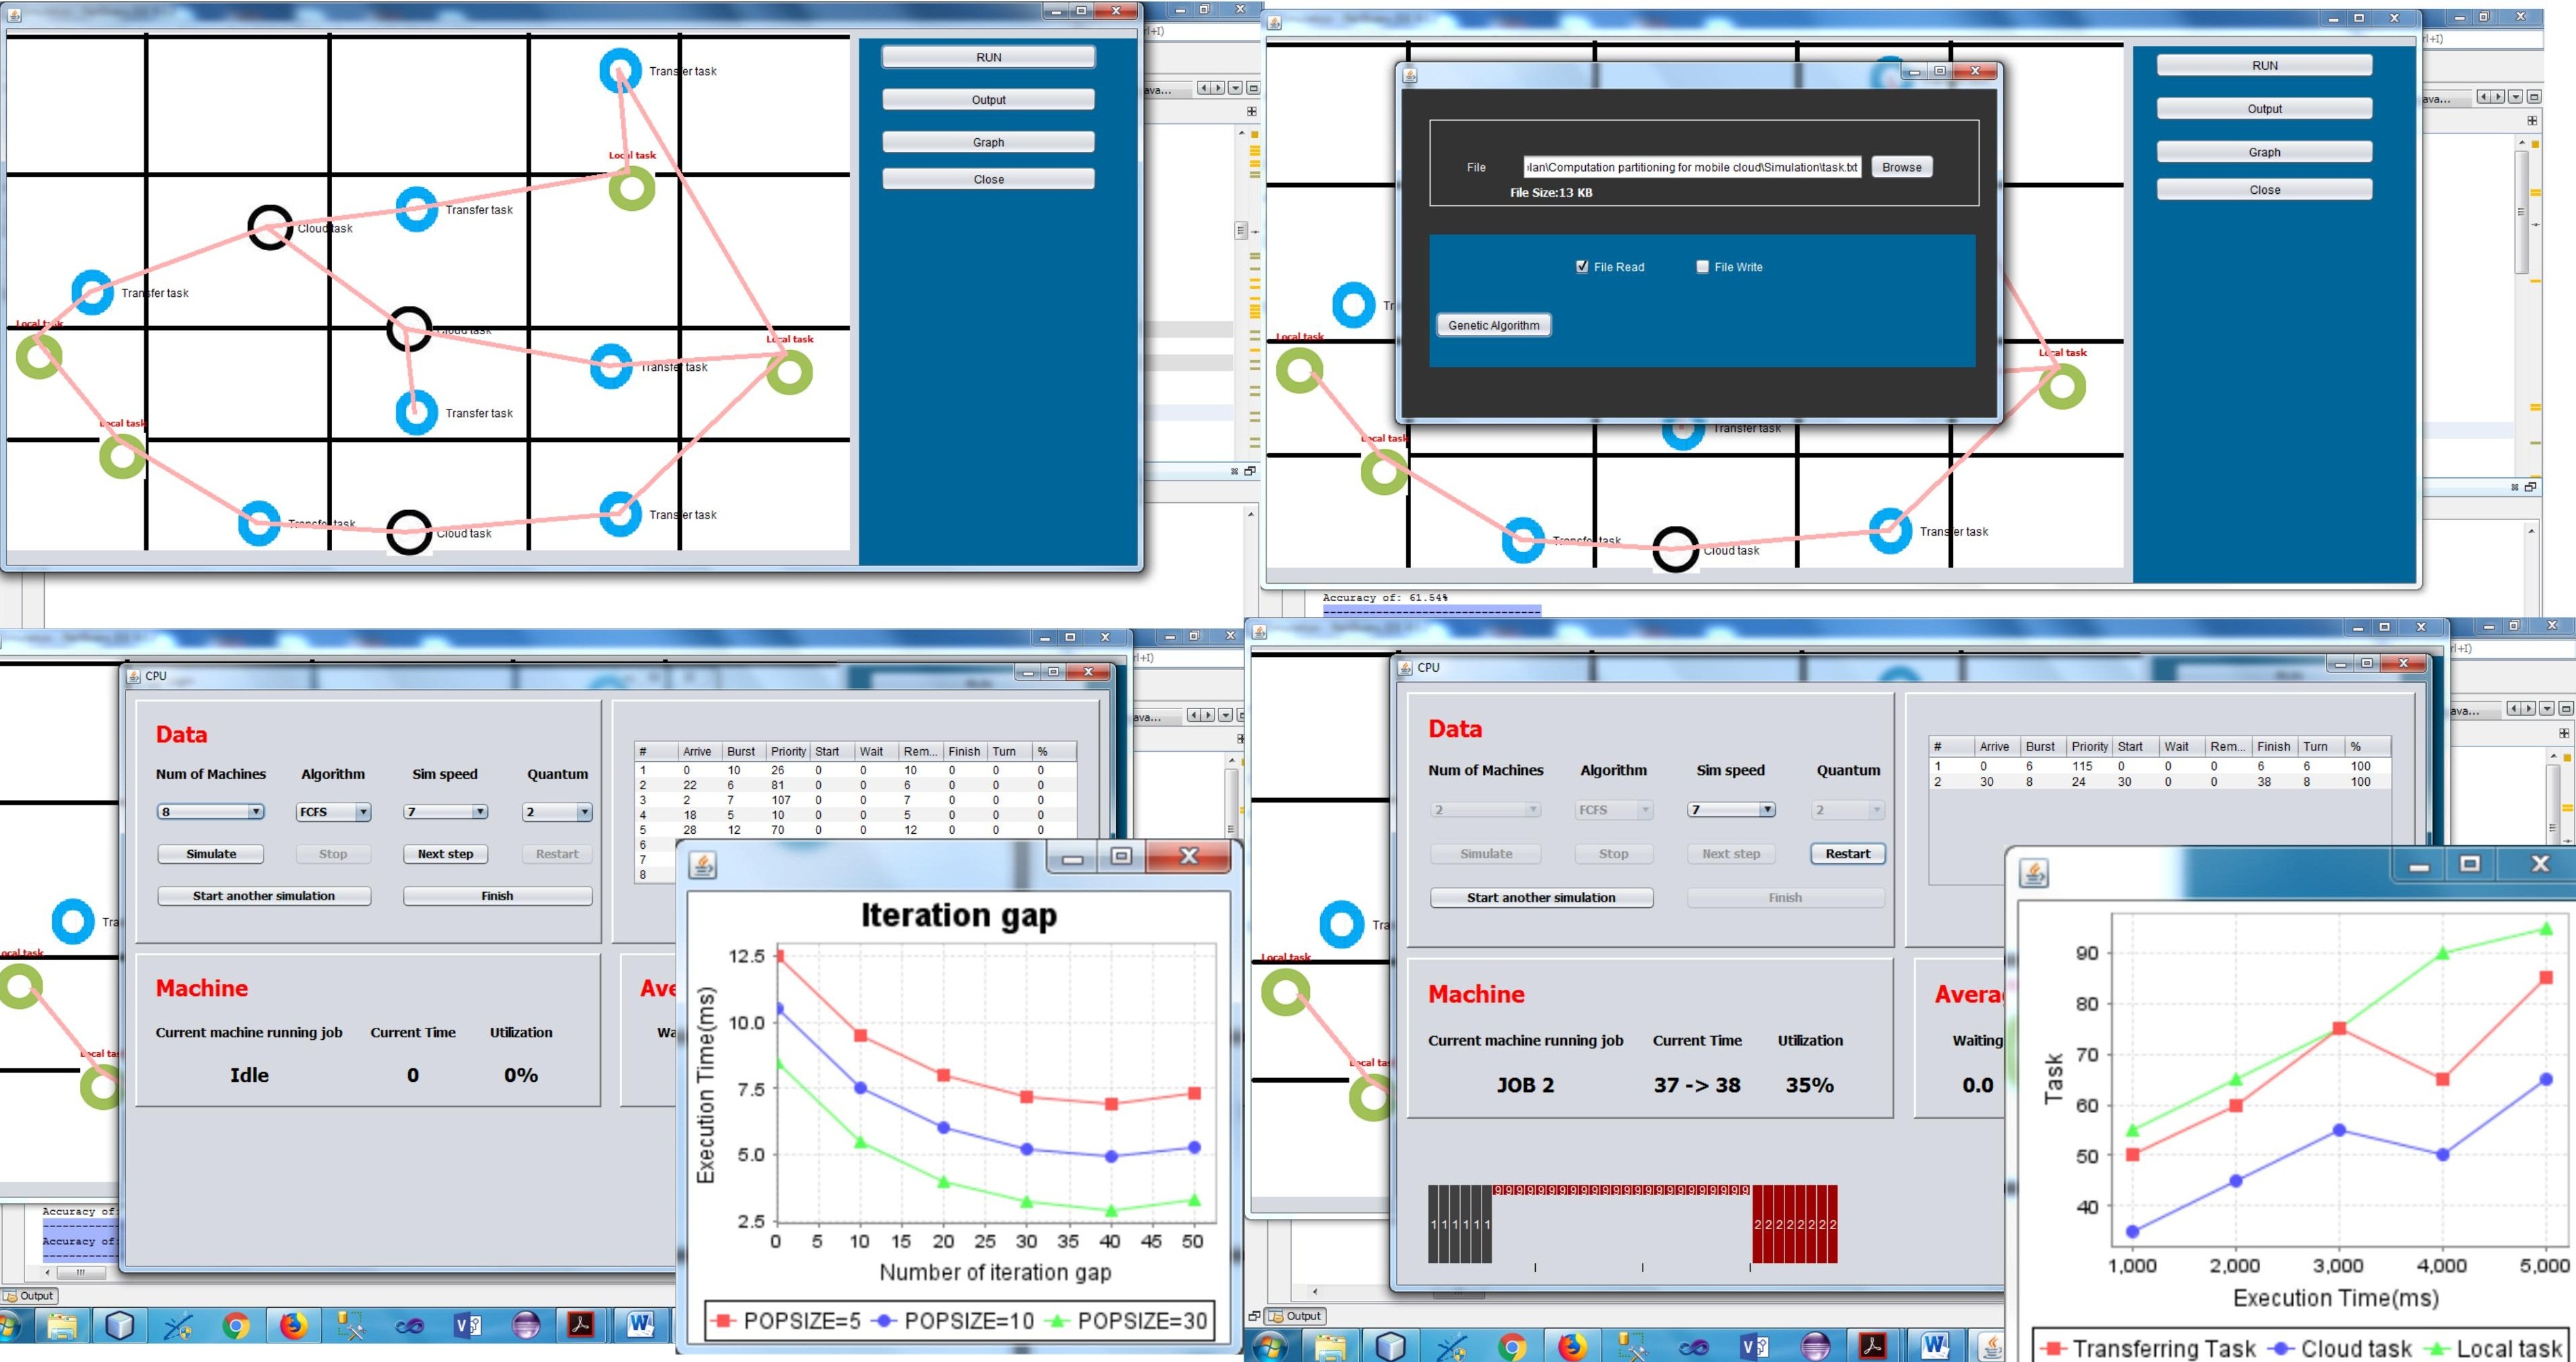
Task: Click the Java coffee-cup icon in the taskbar
Action: coord(1991,1346)
